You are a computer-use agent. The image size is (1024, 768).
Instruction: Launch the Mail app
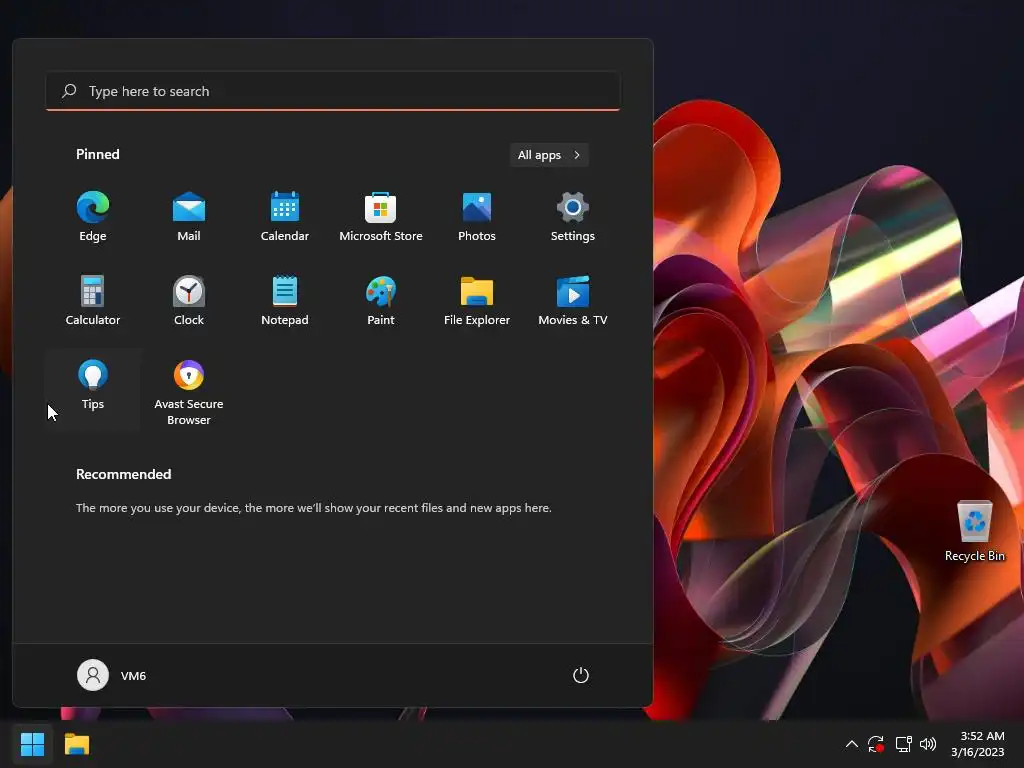pos(189,217)
